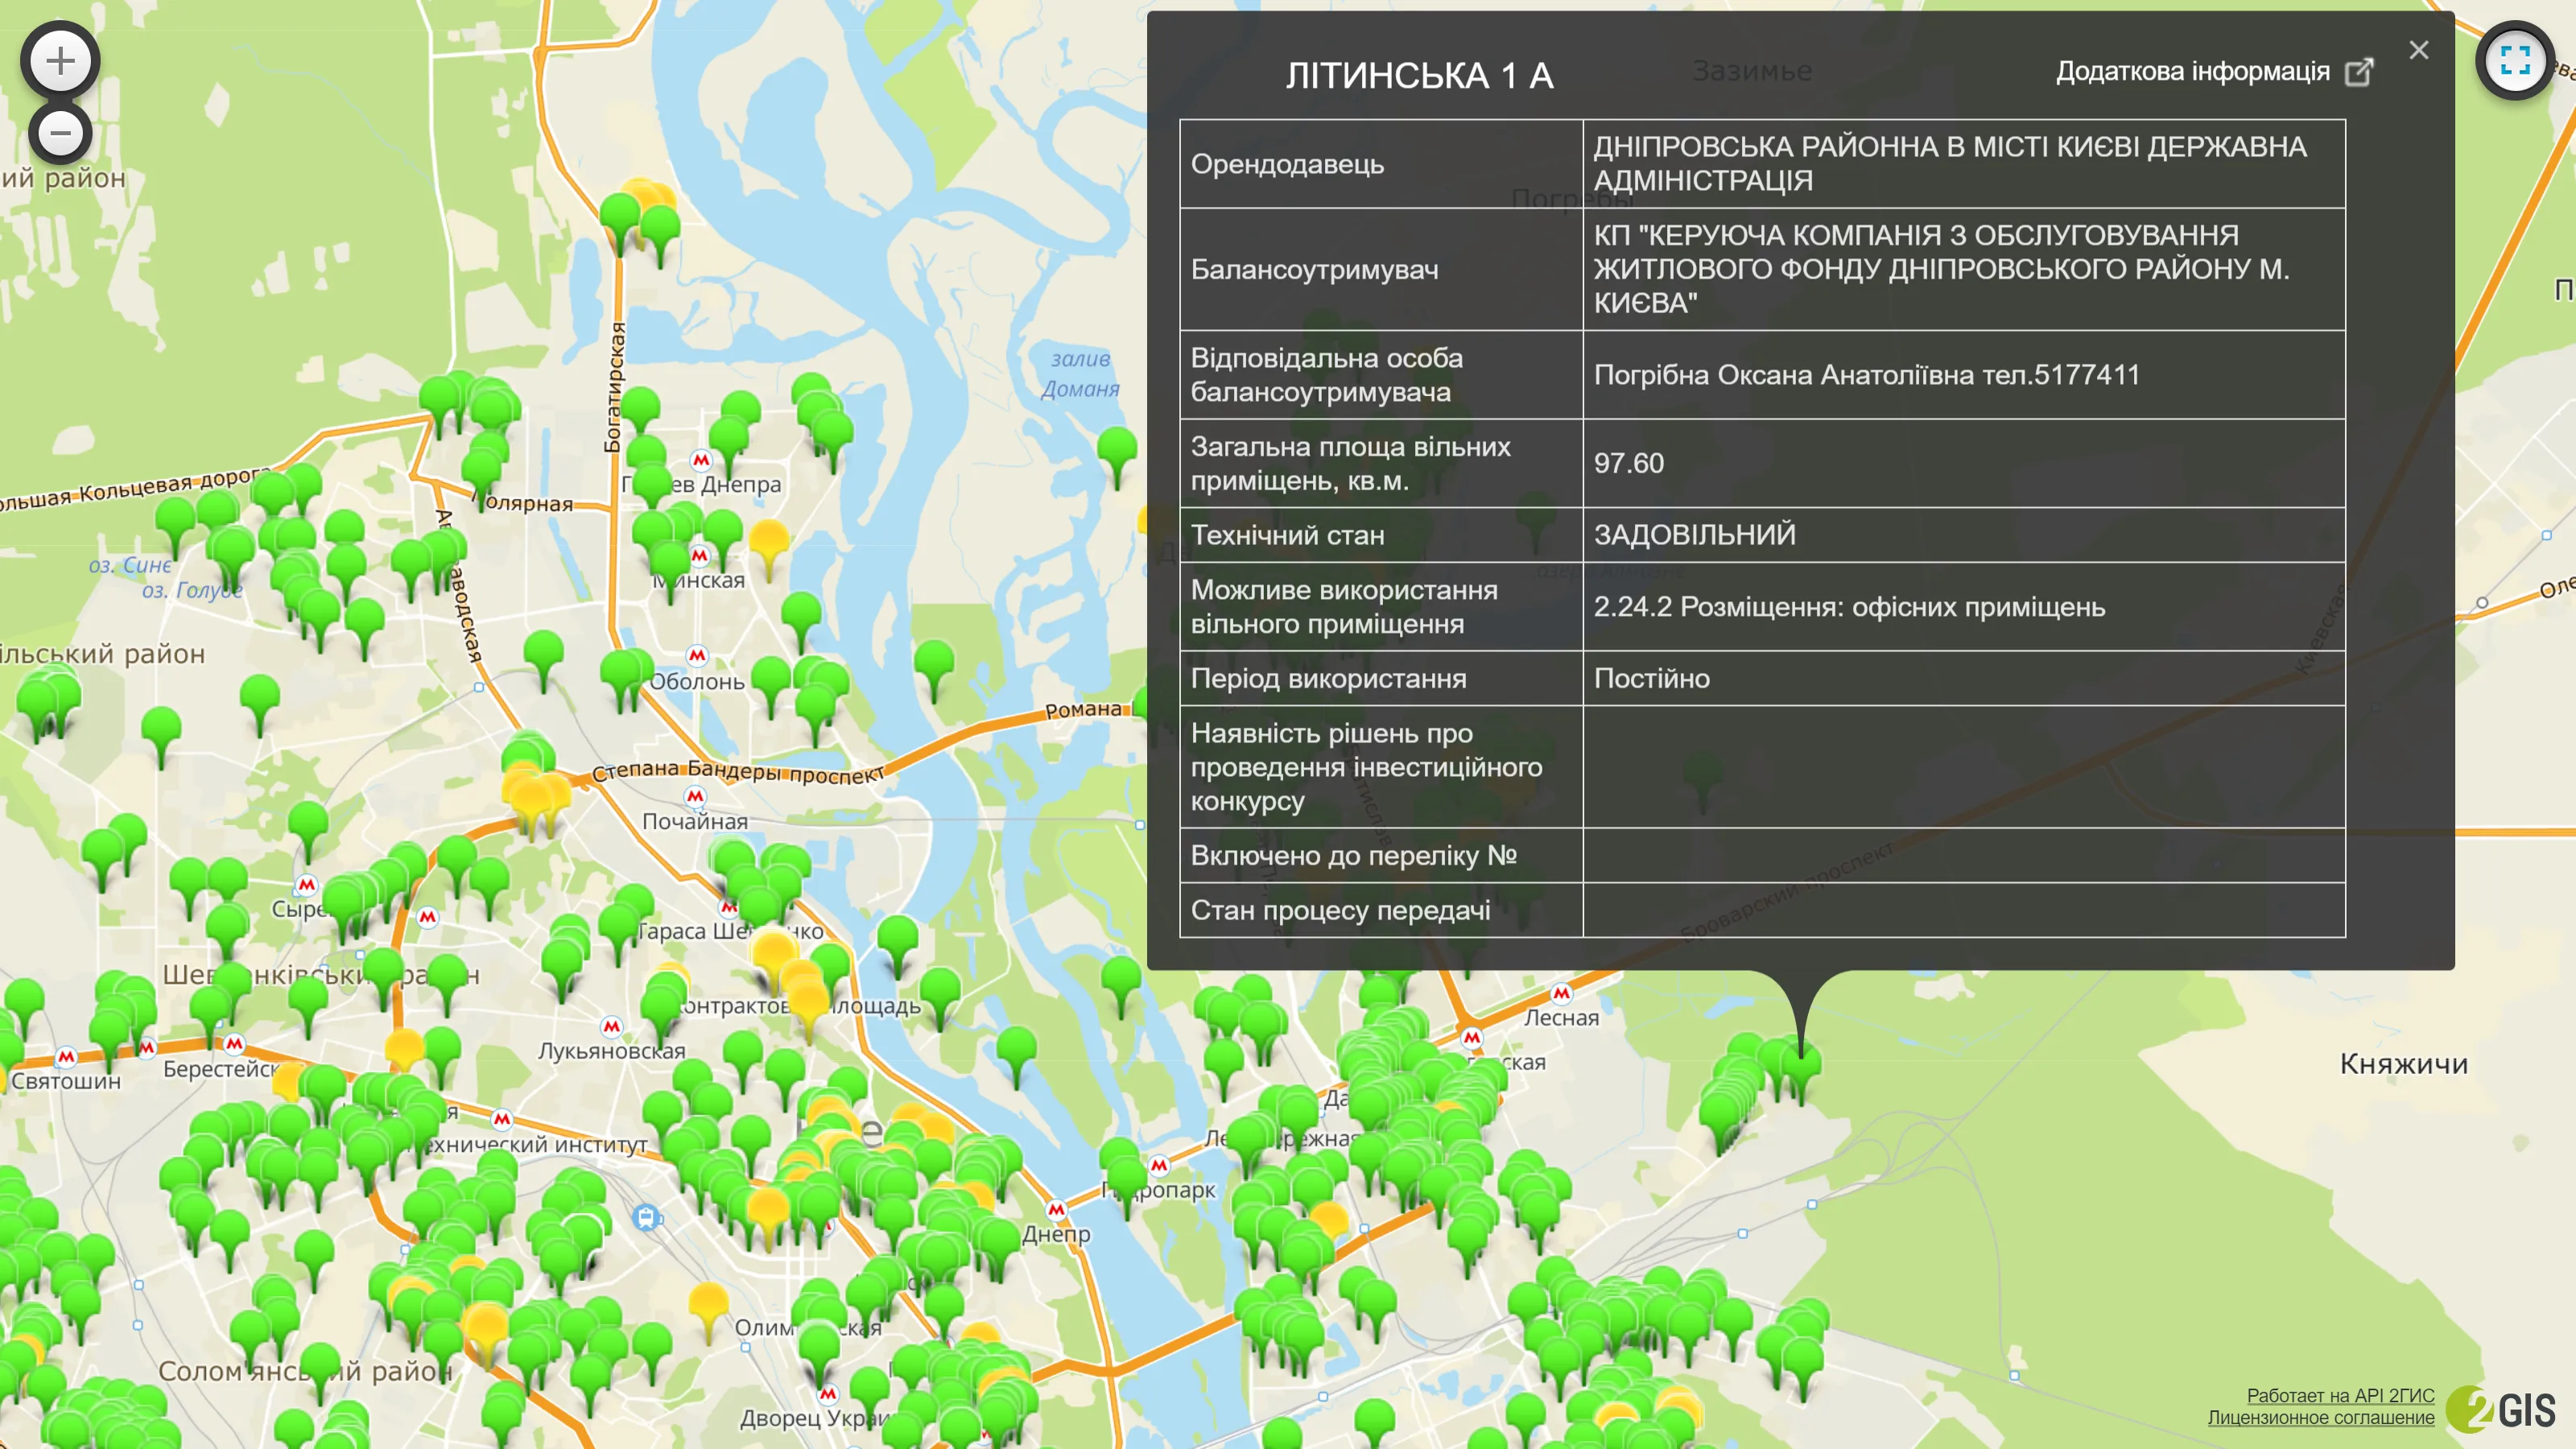Click the Лесная metro station icon
This screenshot has height=1449, width=2576.
click(x=1561, y=993)
